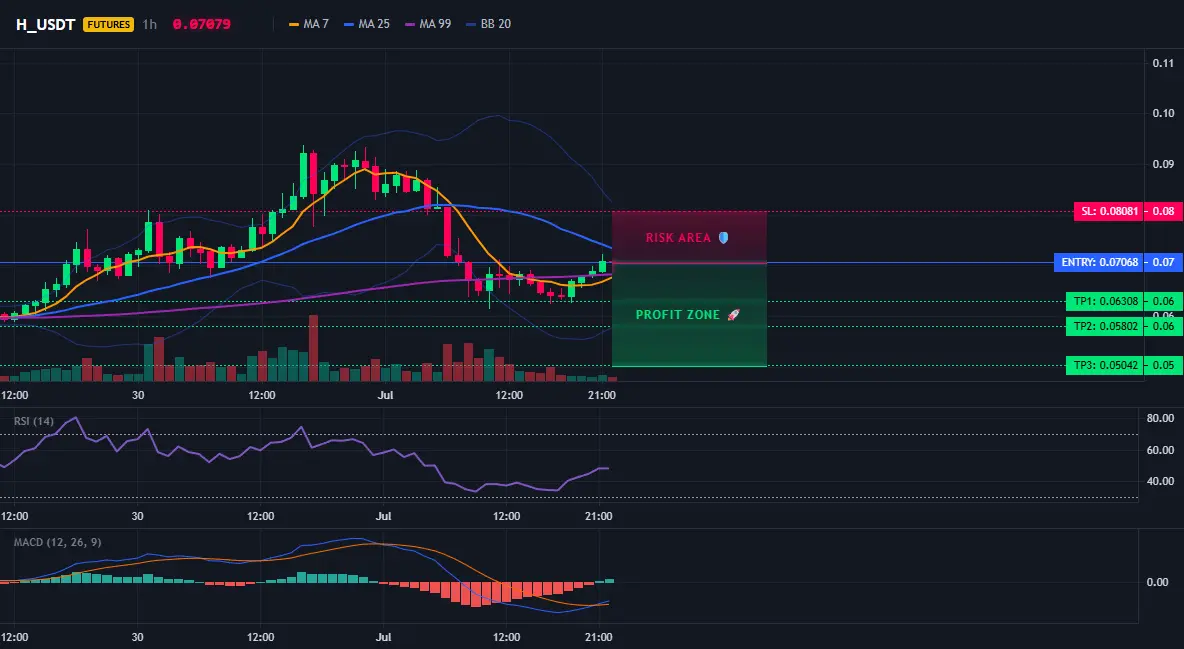
Task: Click the 30 date label under MACD panel
Action: [137, 637]
